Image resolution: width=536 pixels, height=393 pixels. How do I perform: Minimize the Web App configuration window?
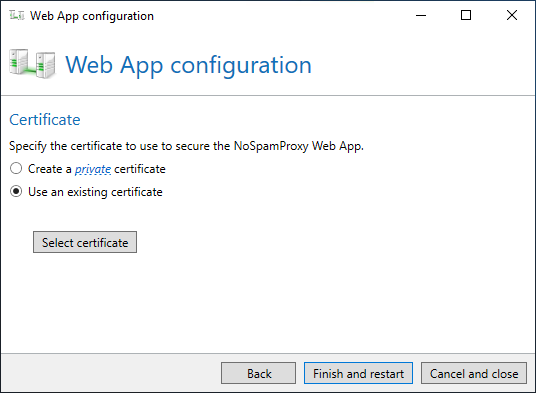click(x=421, y=15)
